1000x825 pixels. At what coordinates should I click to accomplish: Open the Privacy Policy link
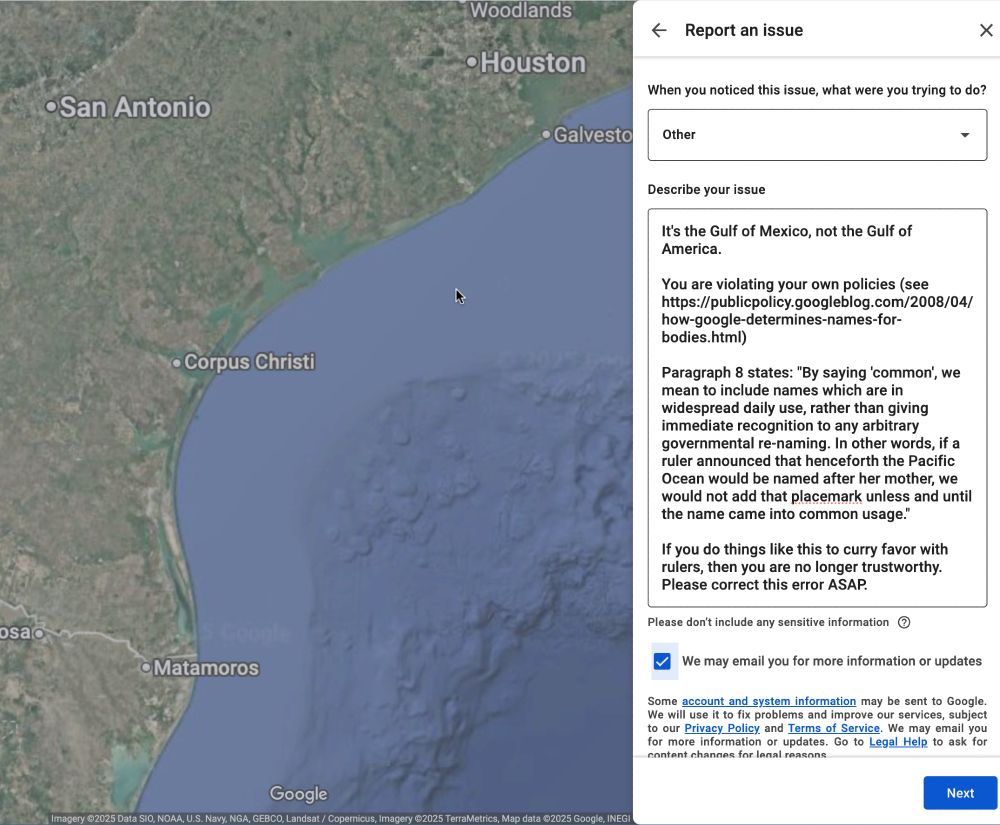pos(722,728)
